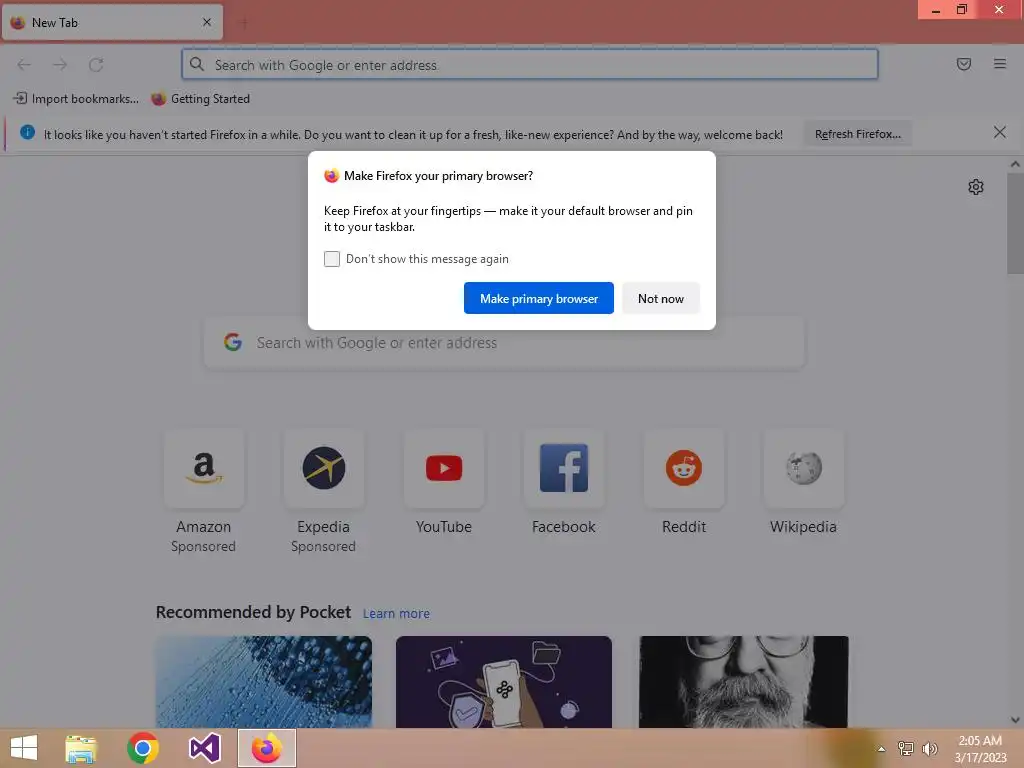Open the Save to Pocket icon

coord(963,64)
